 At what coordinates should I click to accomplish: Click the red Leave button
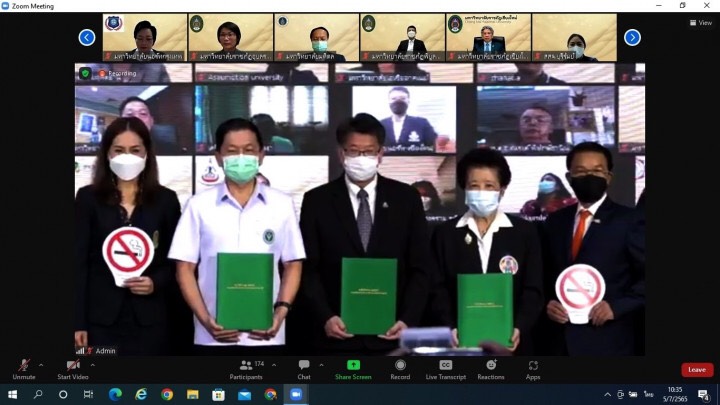[x=697, y=370]
